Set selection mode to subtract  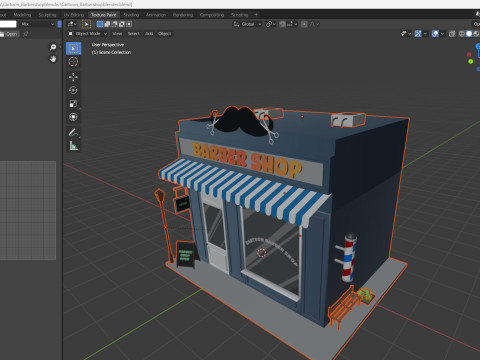114,24
